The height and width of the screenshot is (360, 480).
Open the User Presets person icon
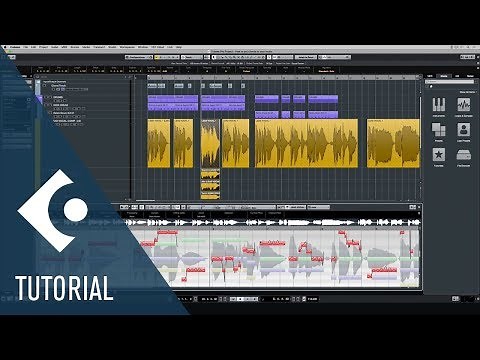coord(463,130)
